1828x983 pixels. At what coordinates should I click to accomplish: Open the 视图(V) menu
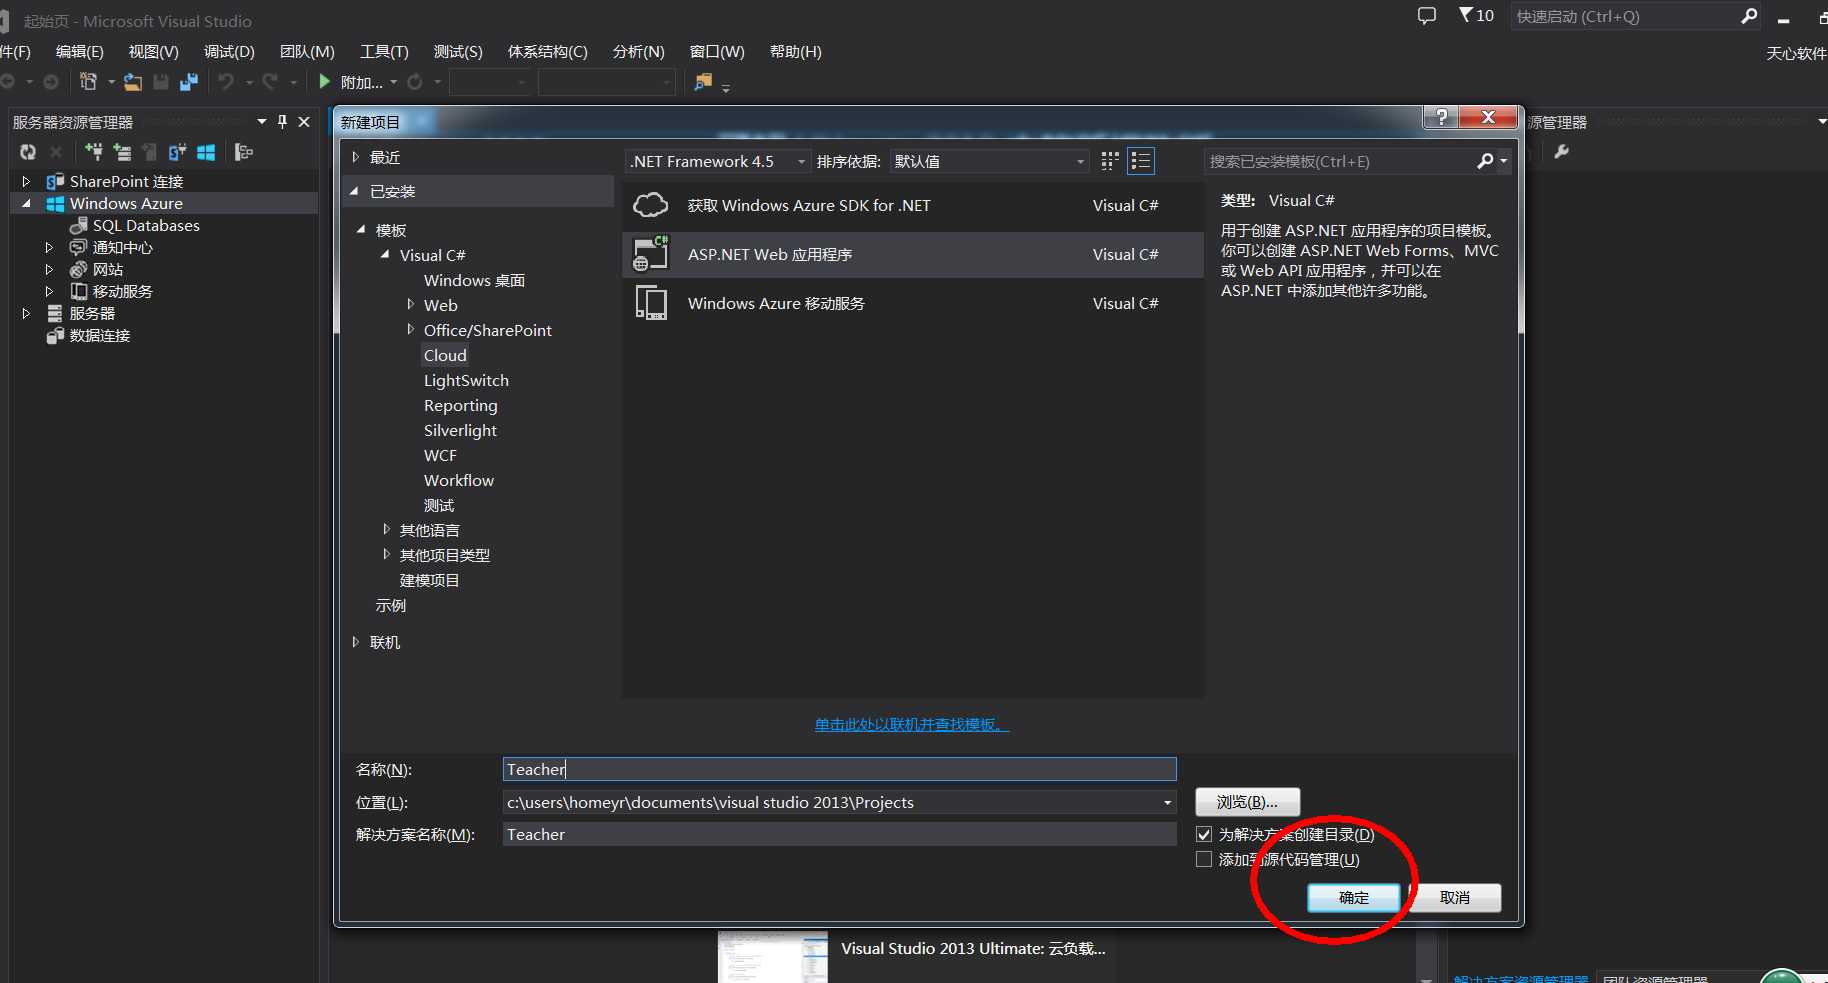click(153, 51)
